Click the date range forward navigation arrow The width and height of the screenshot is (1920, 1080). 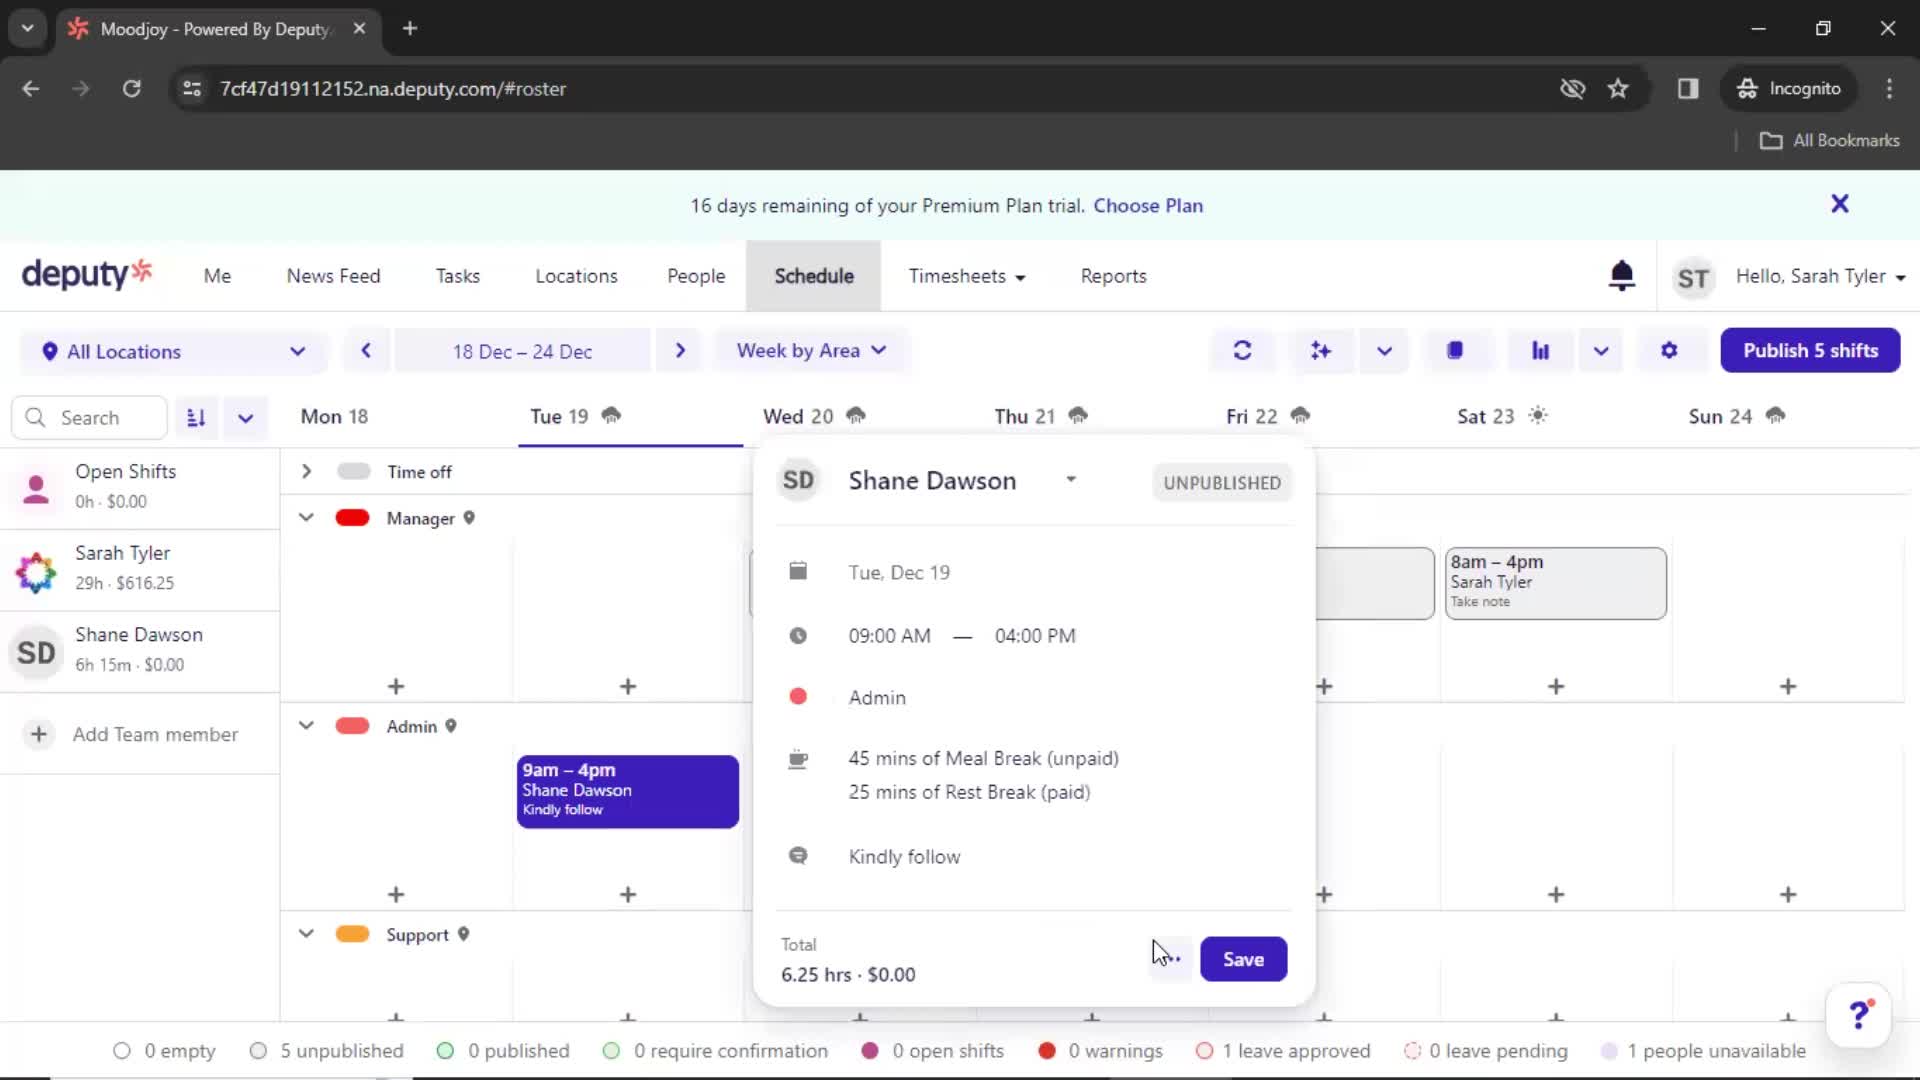click(x=680, y=351)
